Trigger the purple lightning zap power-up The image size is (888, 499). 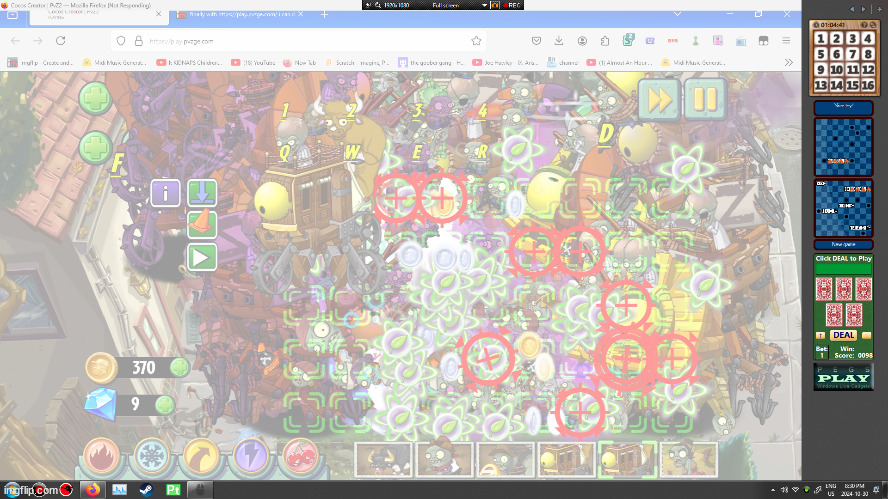coord(250,459)
